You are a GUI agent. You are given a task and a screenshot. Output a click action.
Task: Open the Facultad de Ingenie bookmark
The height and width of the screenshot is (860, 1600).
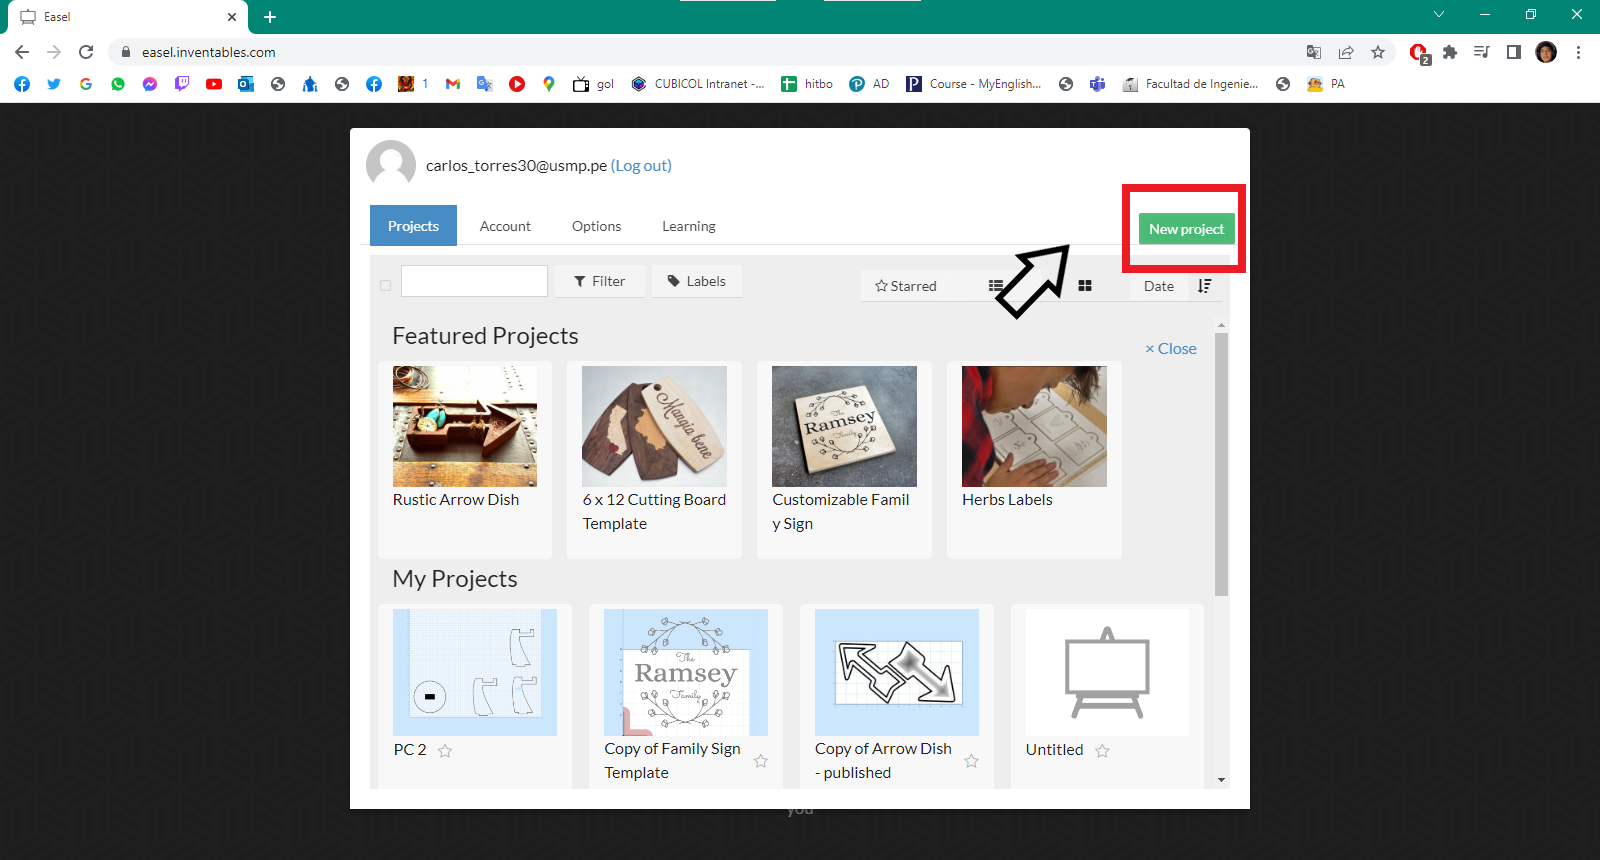(x=1190, y=84)
